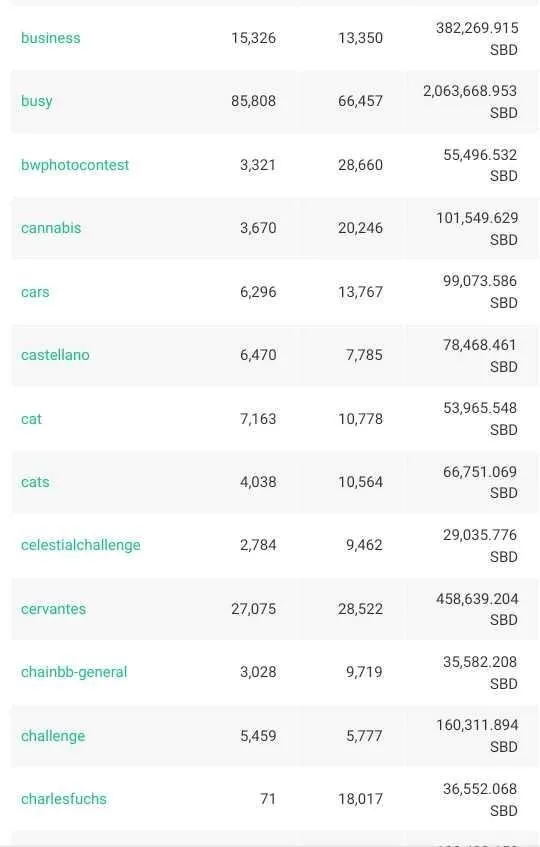Open the cannabis tag link
Screen dimensions: 540x847
[51, 228]
